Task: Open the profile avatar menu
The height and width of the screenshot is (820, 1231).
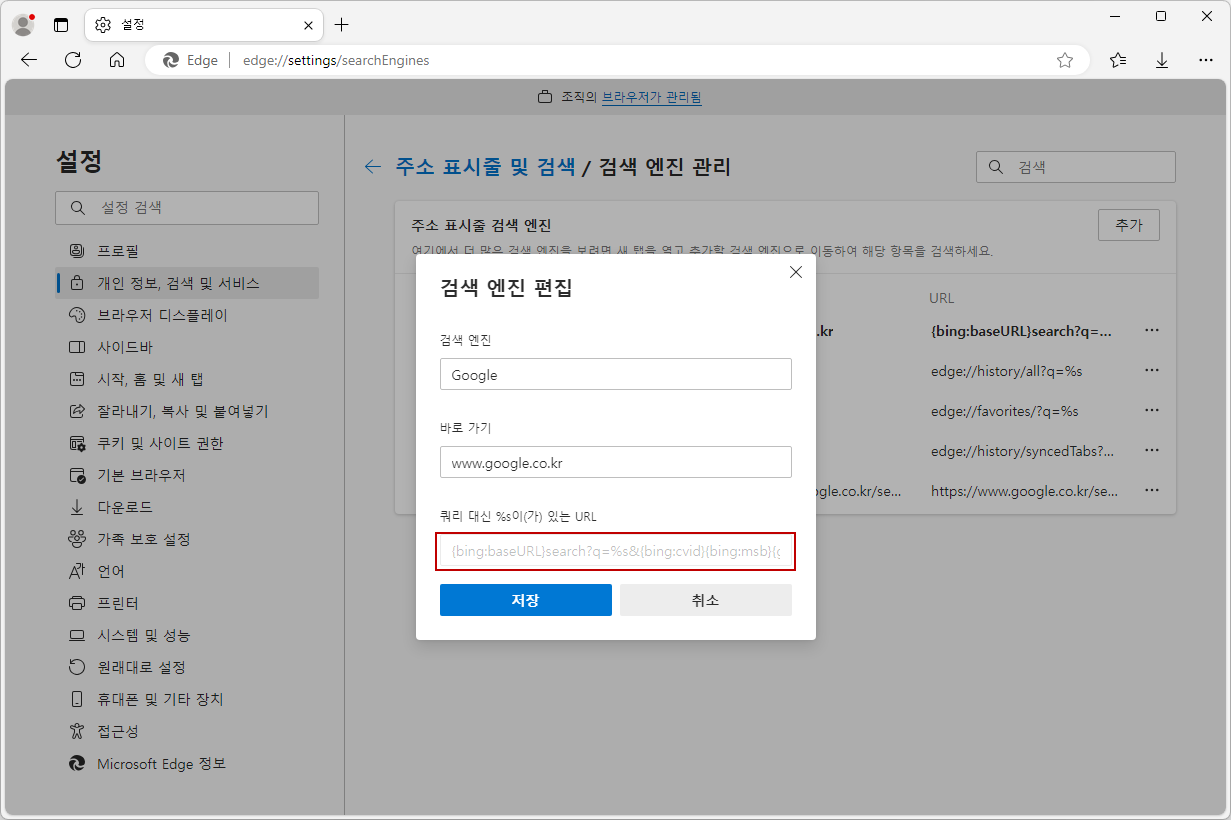Action: 24,25
